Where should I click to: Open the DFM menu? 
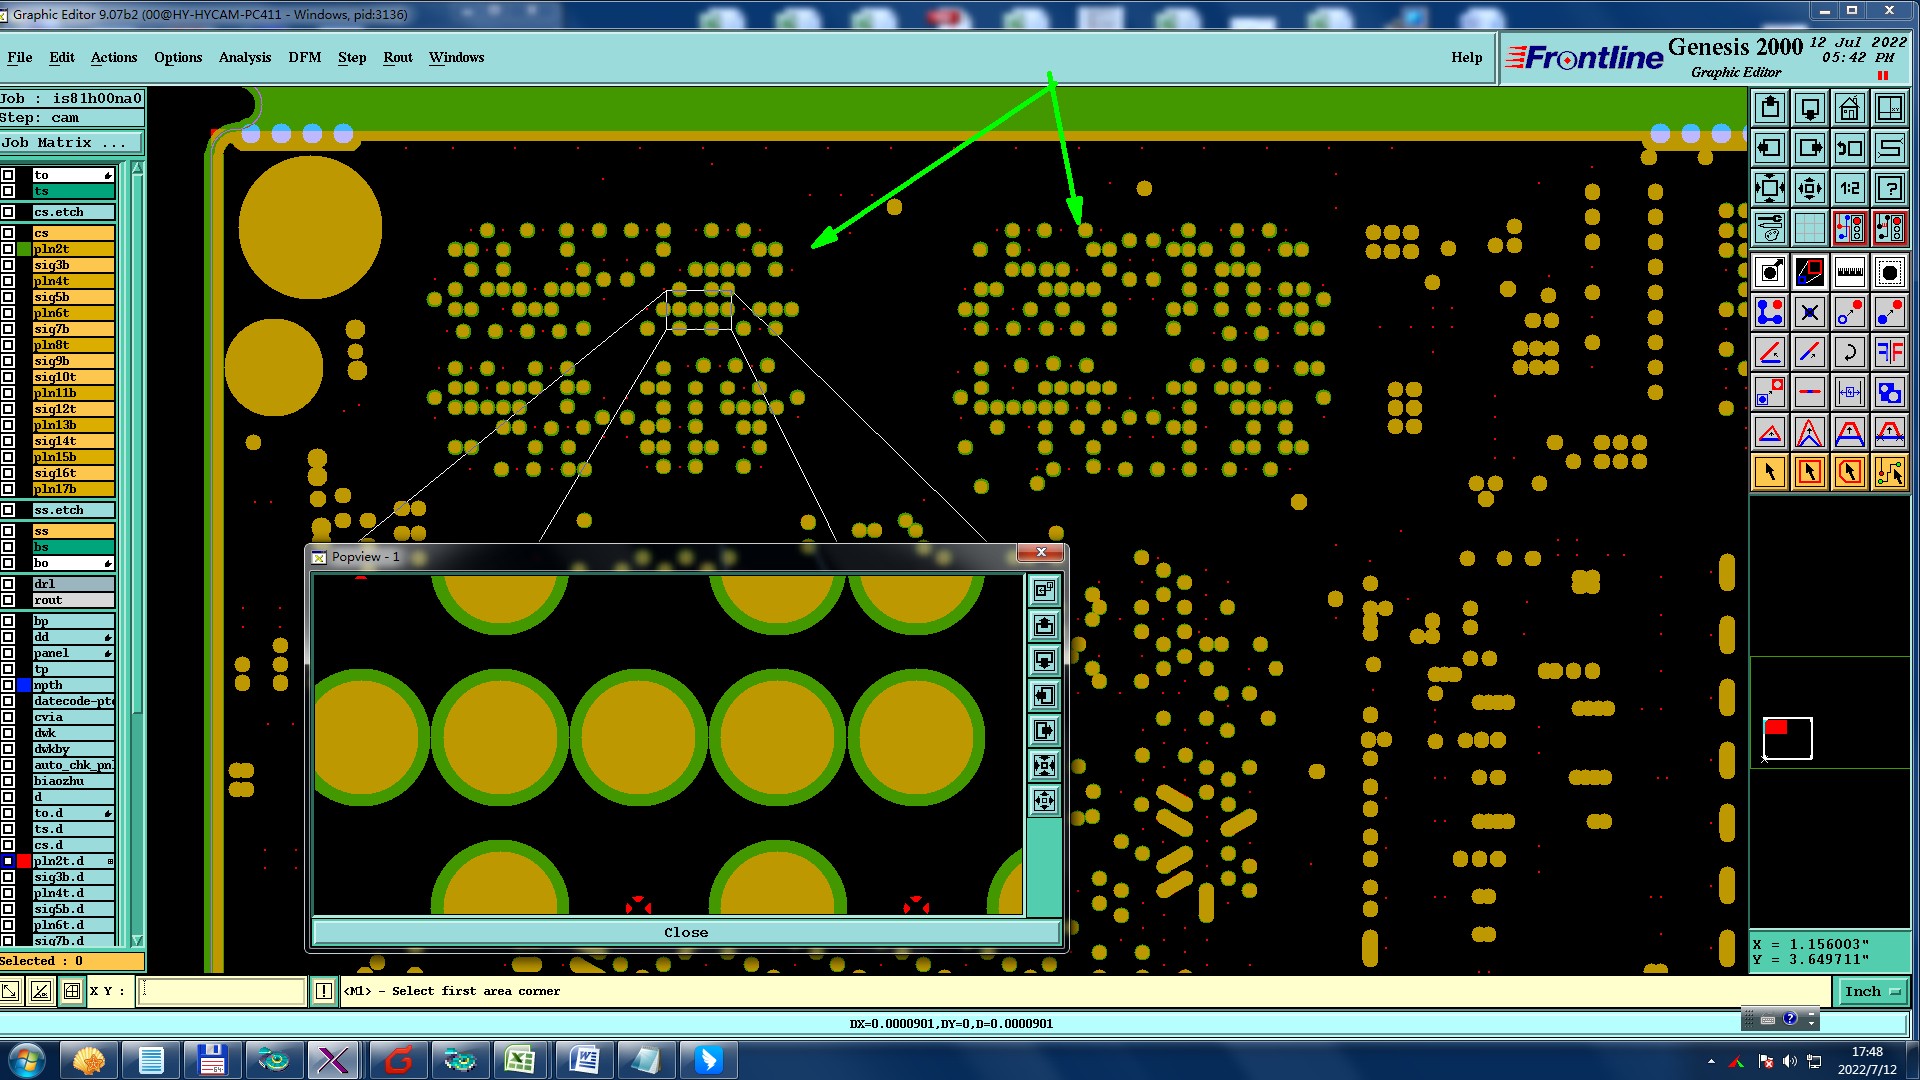(304, 57)
